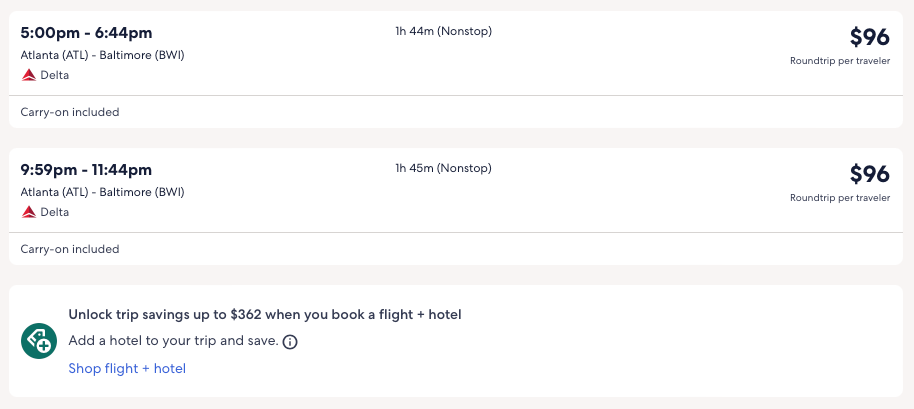Click Atlanta - Baltimore route on 9:59pm flight

coord(102,192)
